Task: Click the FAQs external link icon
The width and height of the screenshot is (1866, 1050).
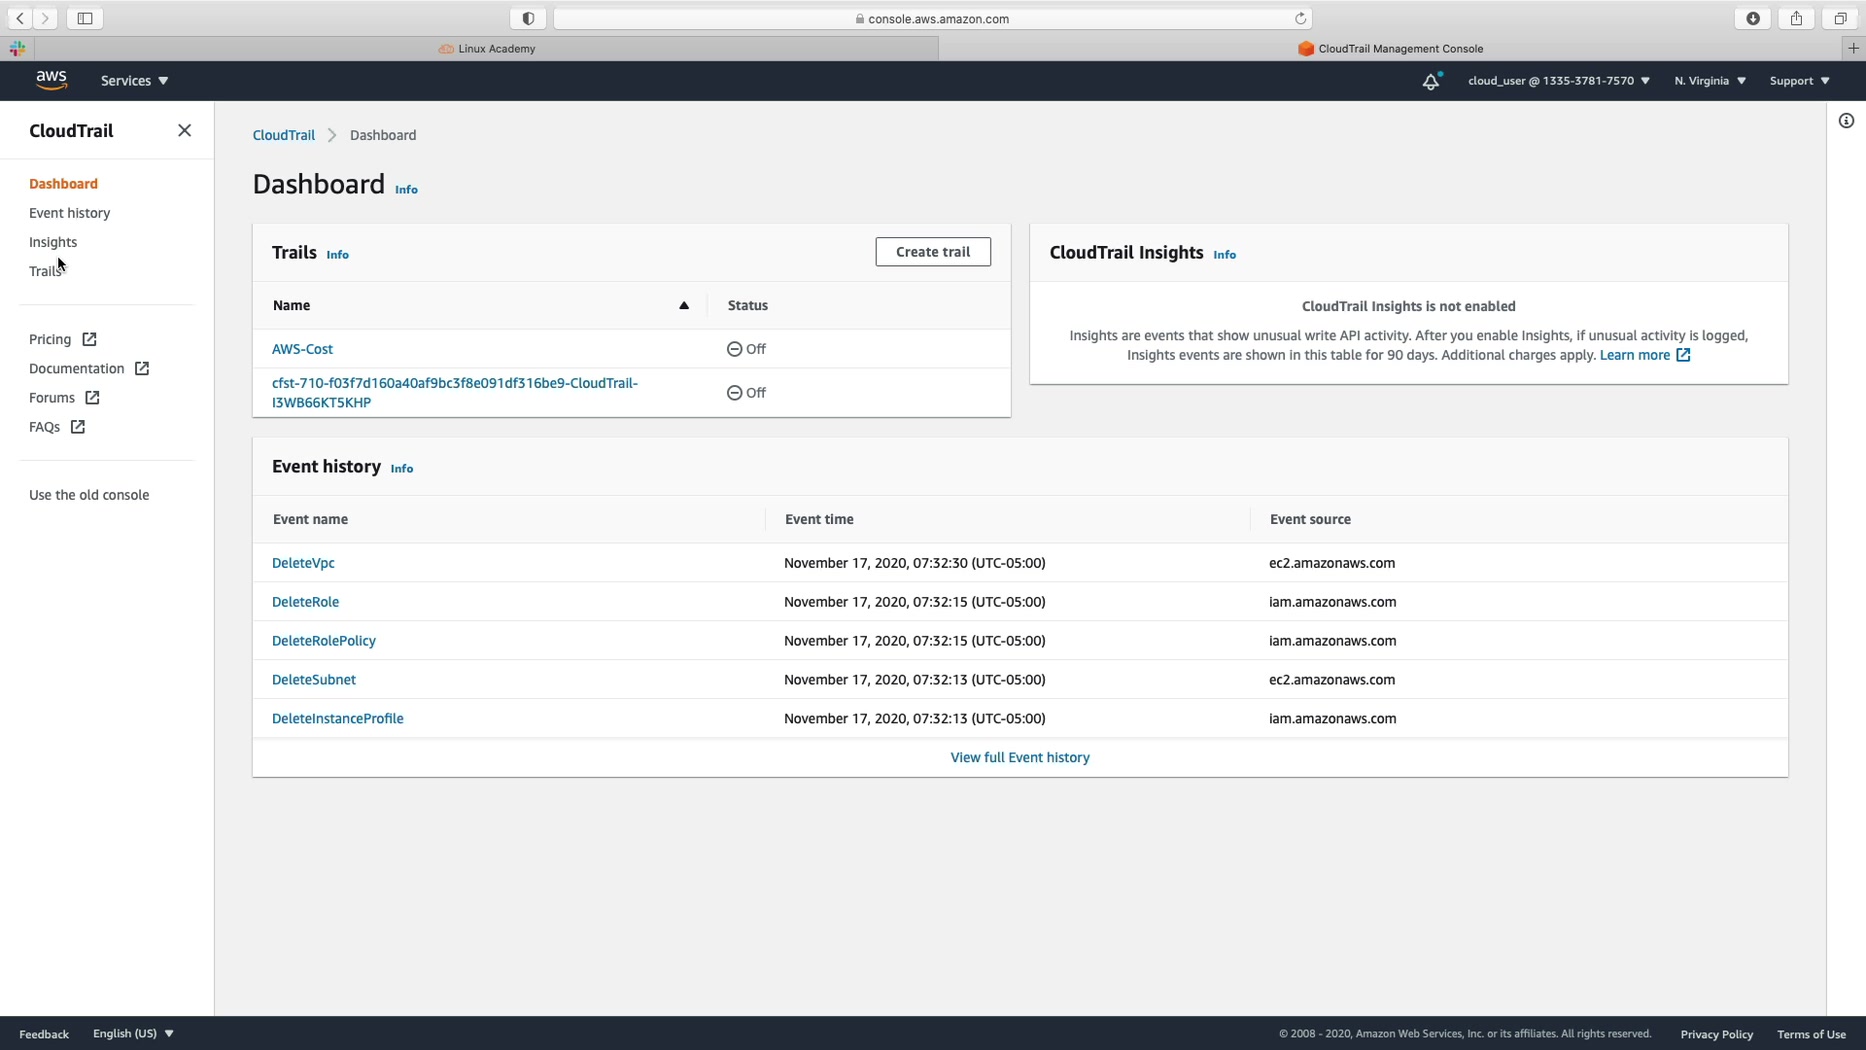Action: pyautogui.click(x=78, y=427)
